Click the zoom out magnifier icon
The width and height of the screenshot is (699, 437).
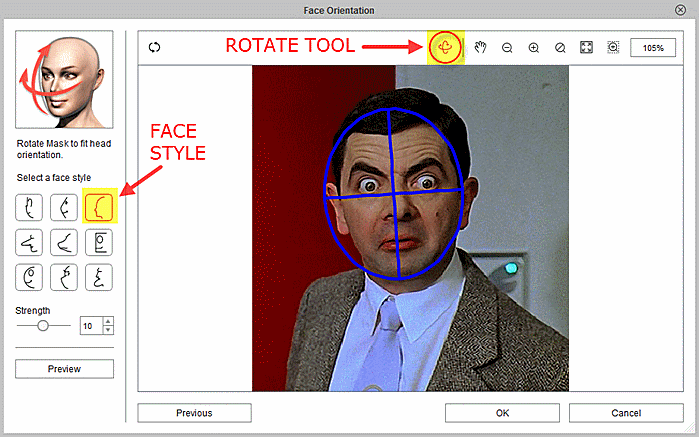pyautogui.click(x=507, y=48)
